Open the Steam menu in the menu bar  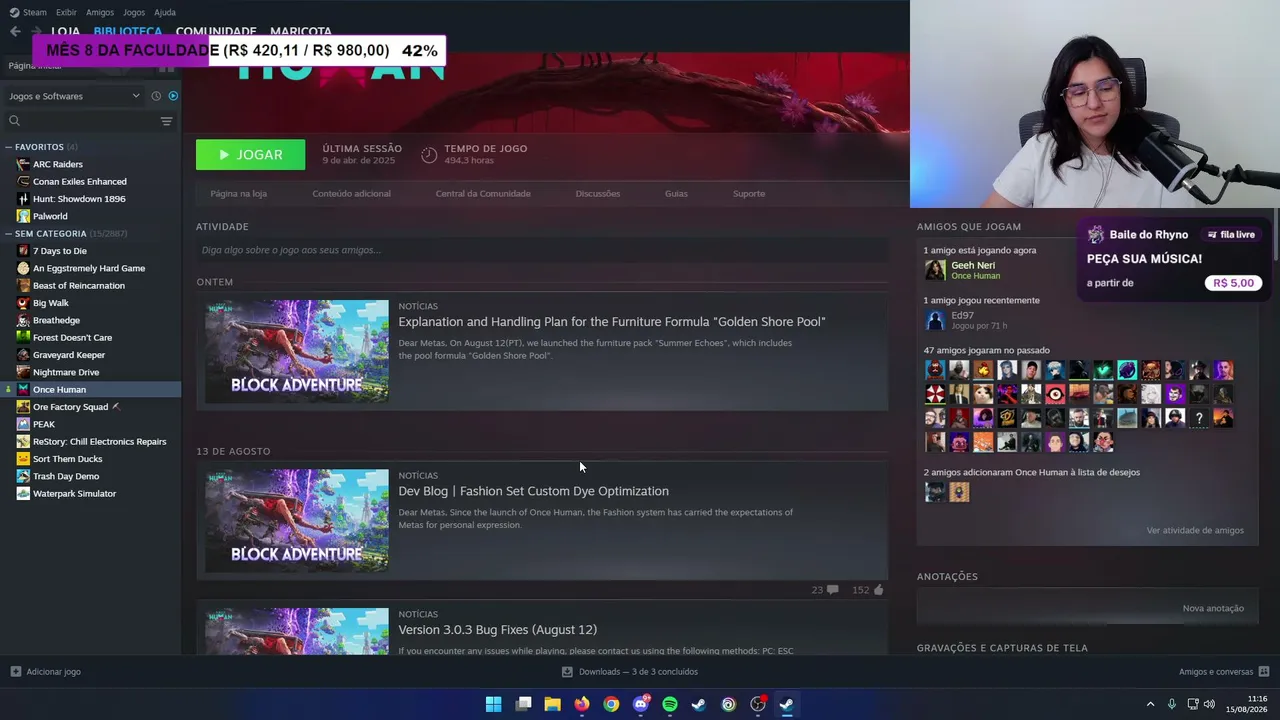[28, 12]
